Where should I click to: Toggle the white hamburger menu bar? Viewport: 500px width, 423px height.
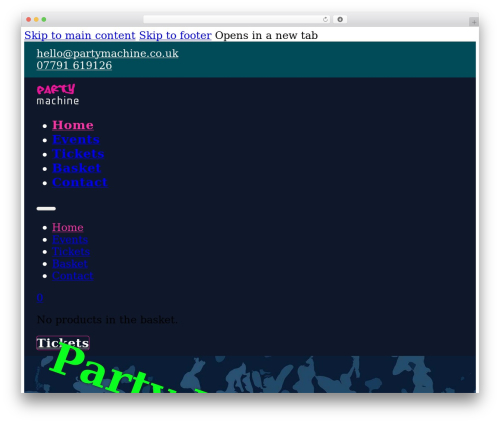coord(46,209)
